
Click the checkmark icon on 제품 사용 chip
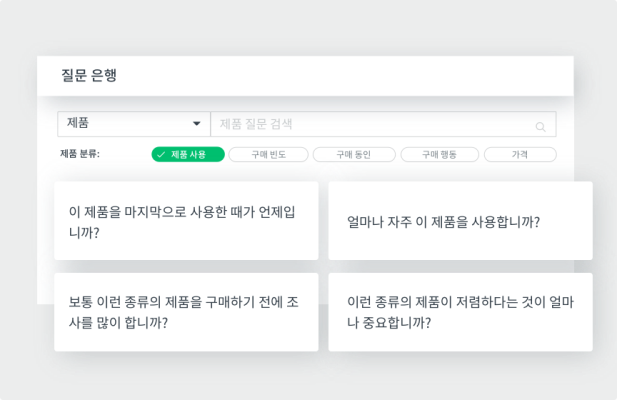tap(161, 155)
